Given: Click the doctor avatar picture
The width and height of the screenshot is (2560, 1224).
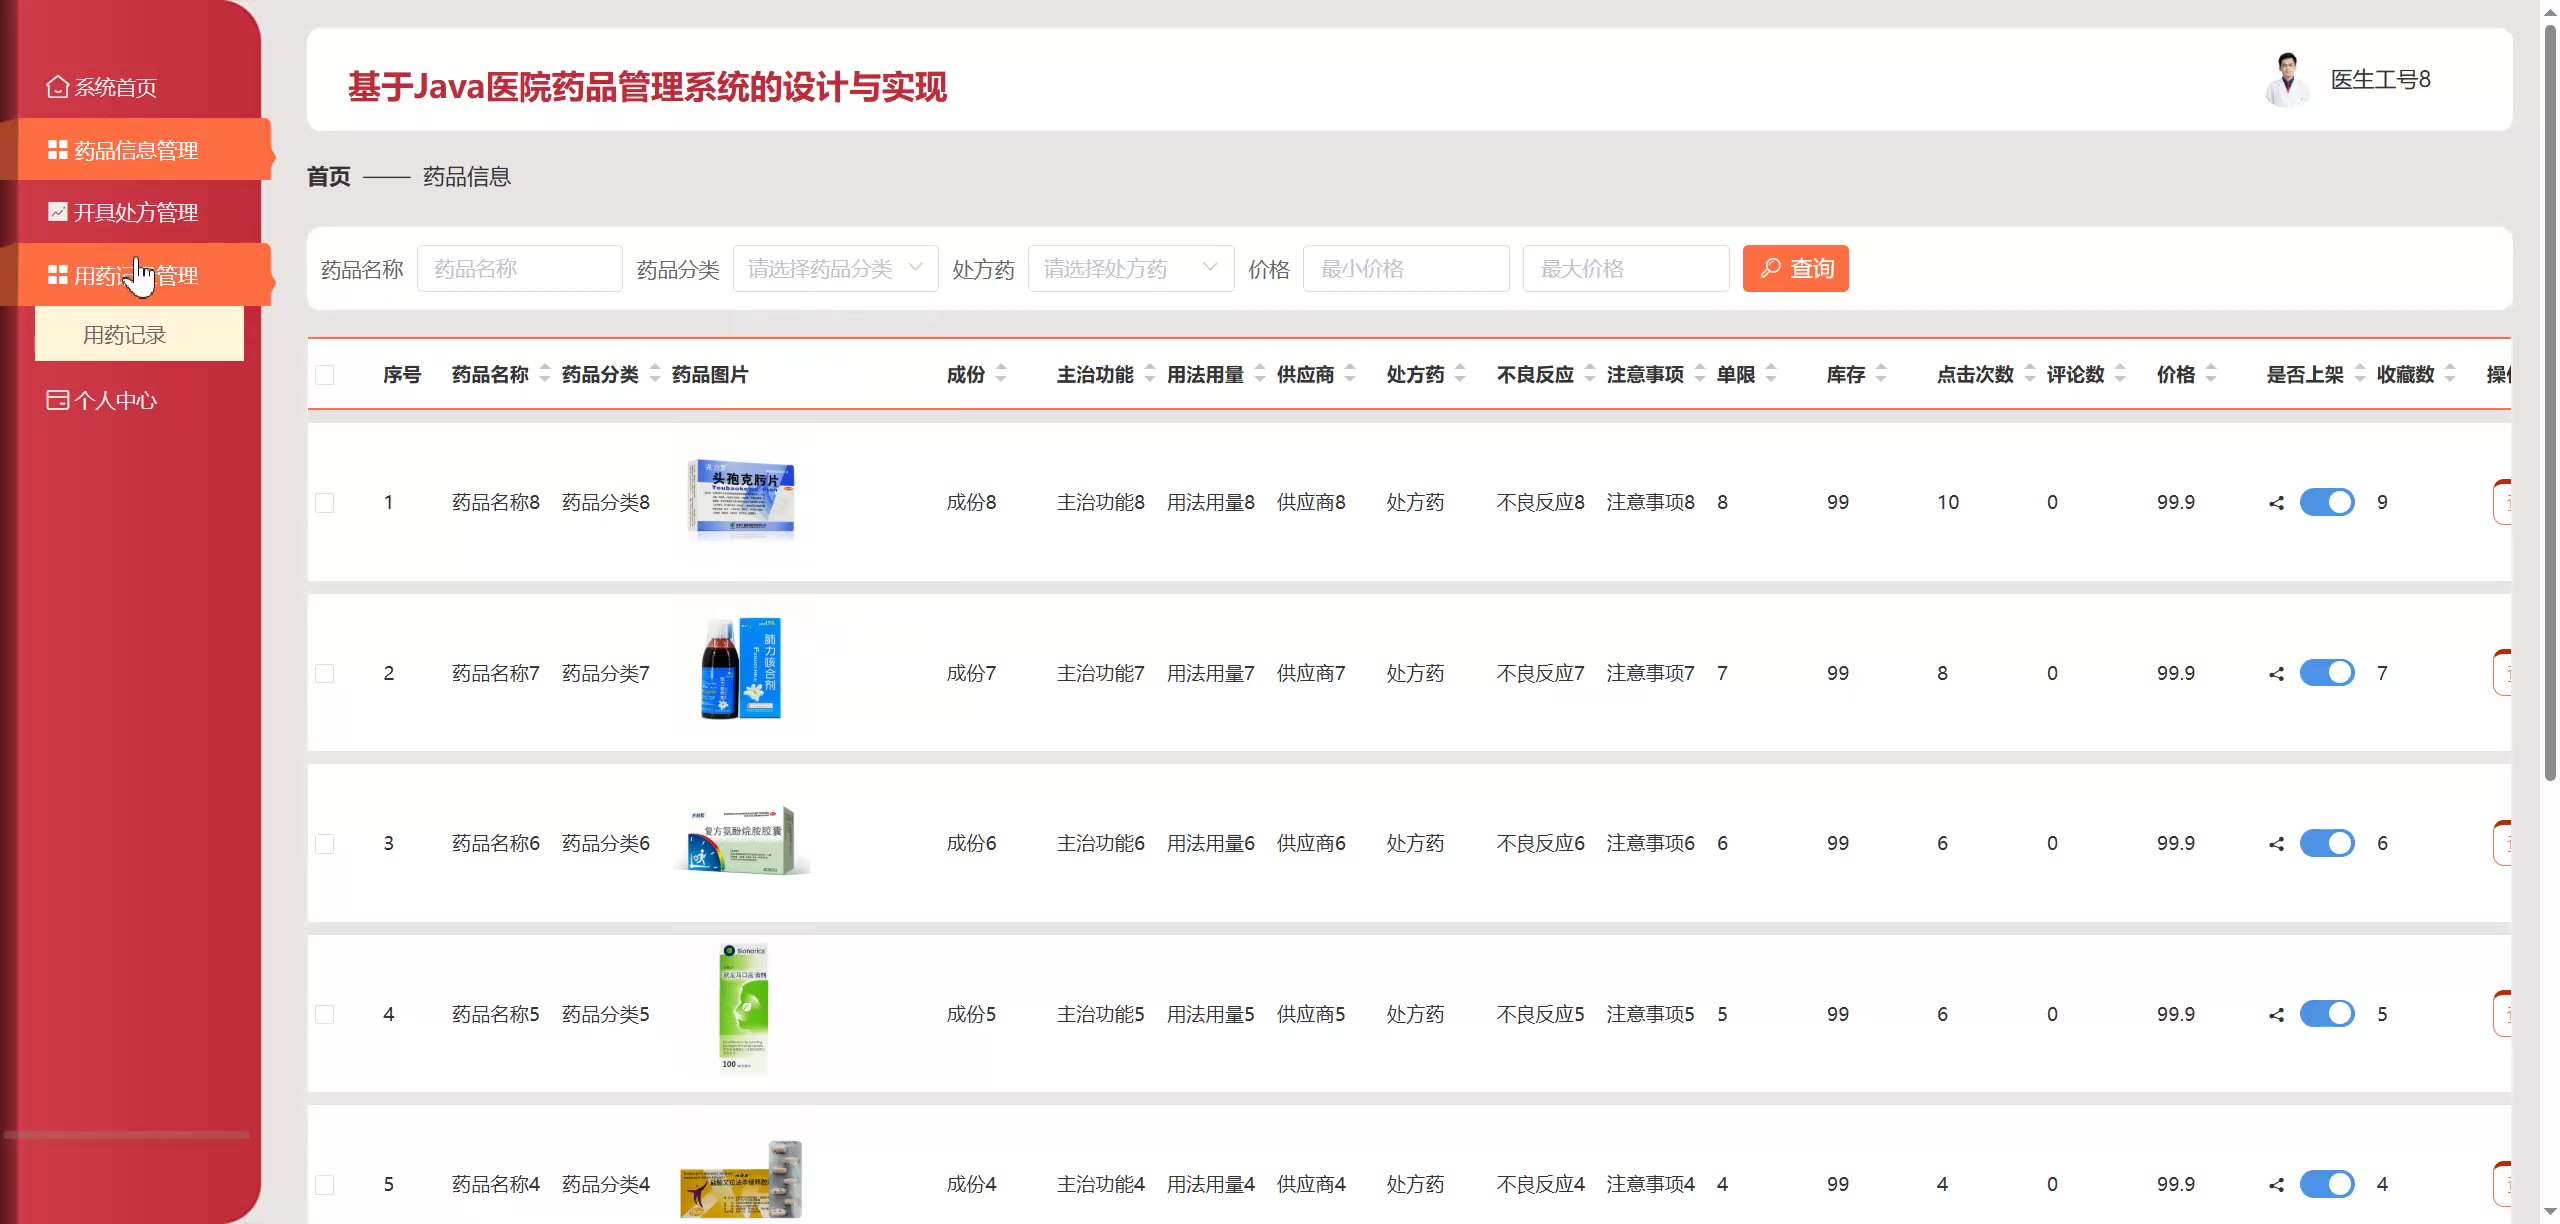Looking at the screenshot, I should [2286, 80].
